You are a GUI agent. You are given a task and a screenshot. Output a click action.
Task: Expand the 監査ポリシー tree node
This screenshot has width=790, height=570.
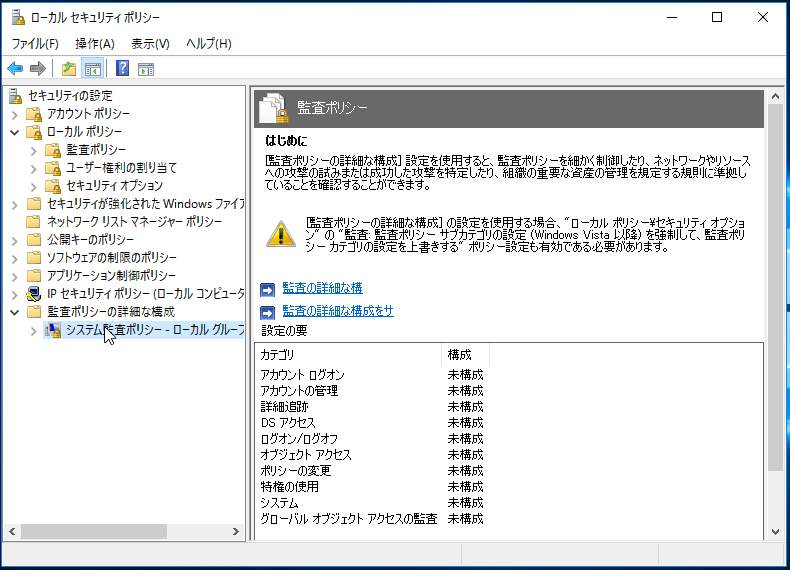click(34, 151)
